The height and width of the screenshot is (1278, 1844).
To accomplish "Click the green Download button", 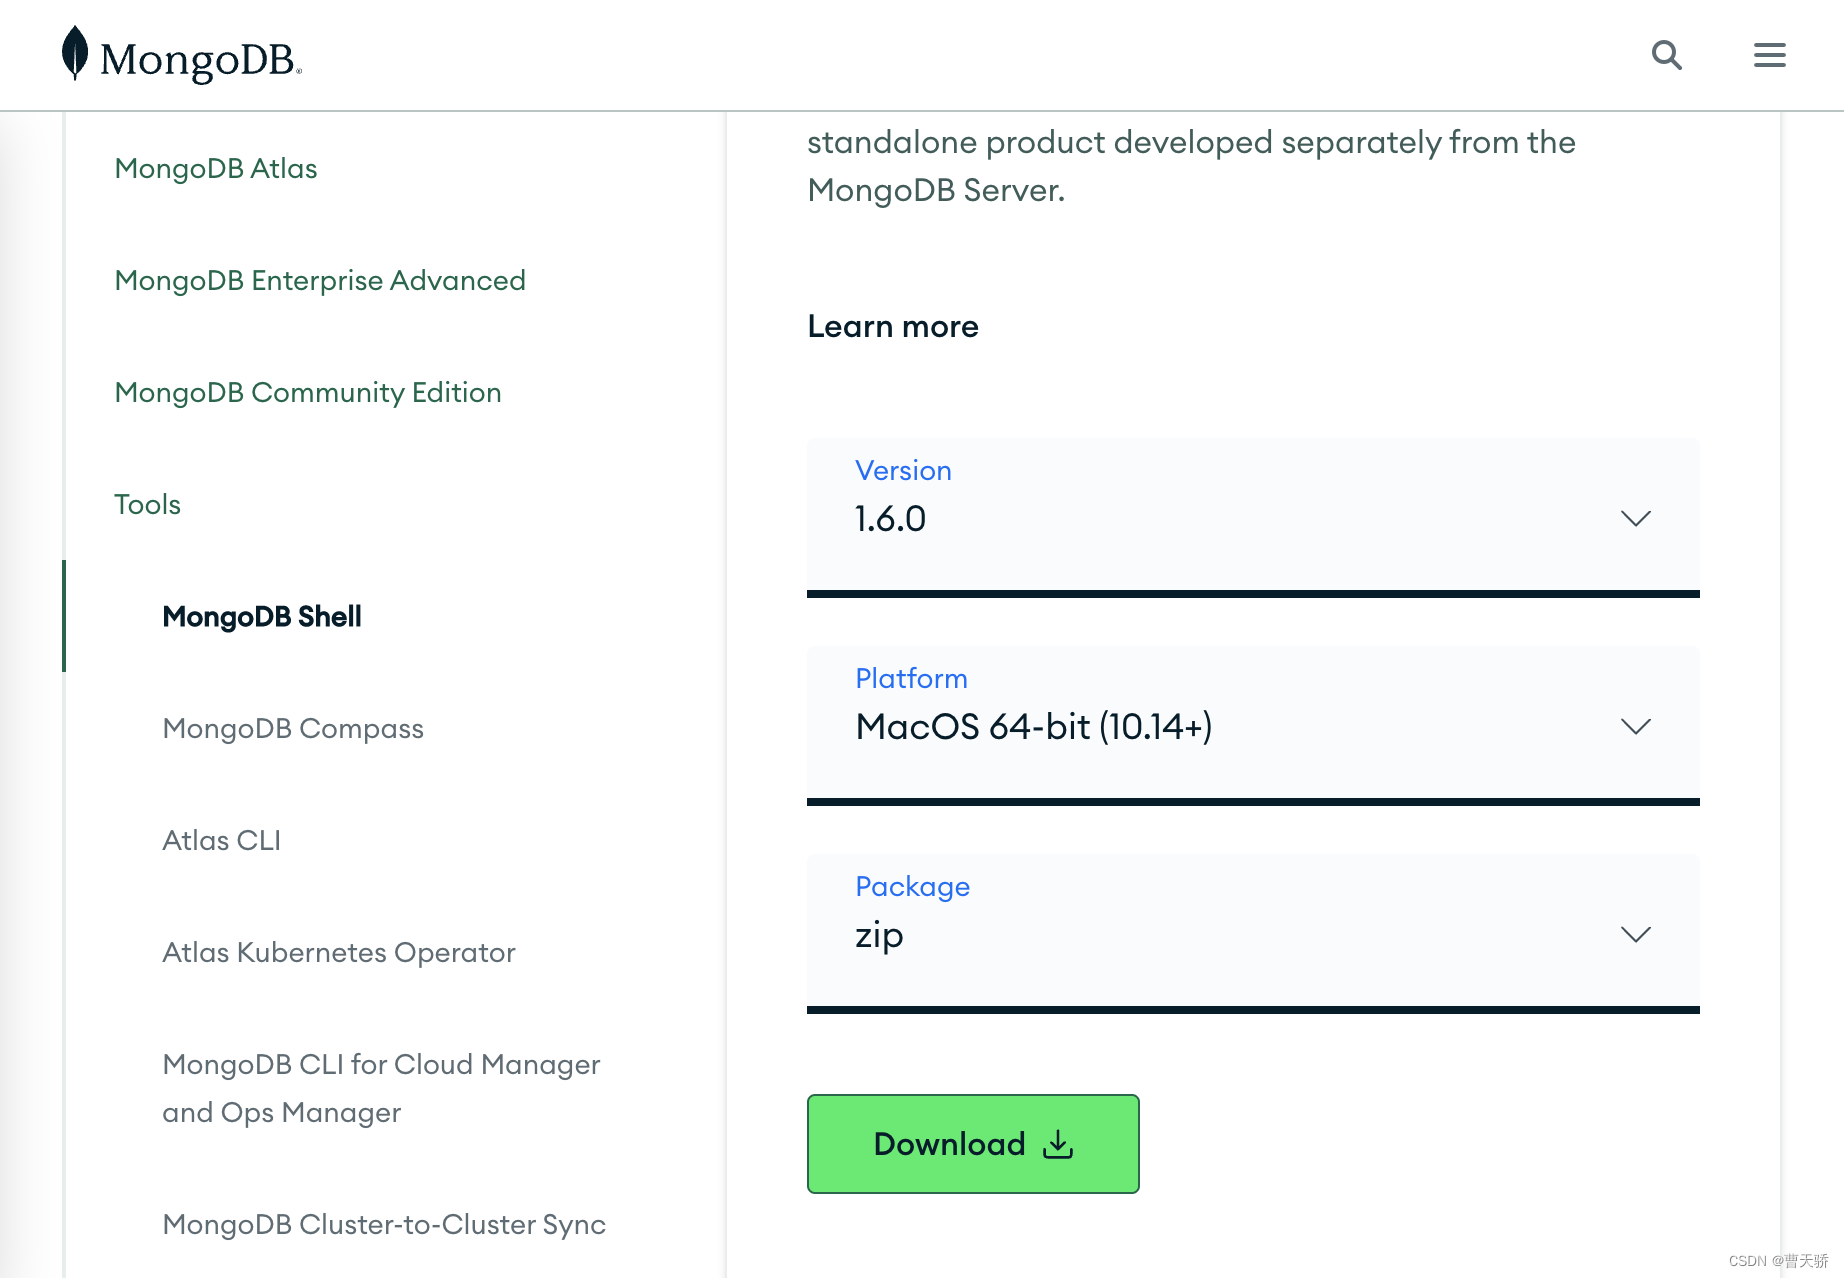I will tap(973, 1144).
